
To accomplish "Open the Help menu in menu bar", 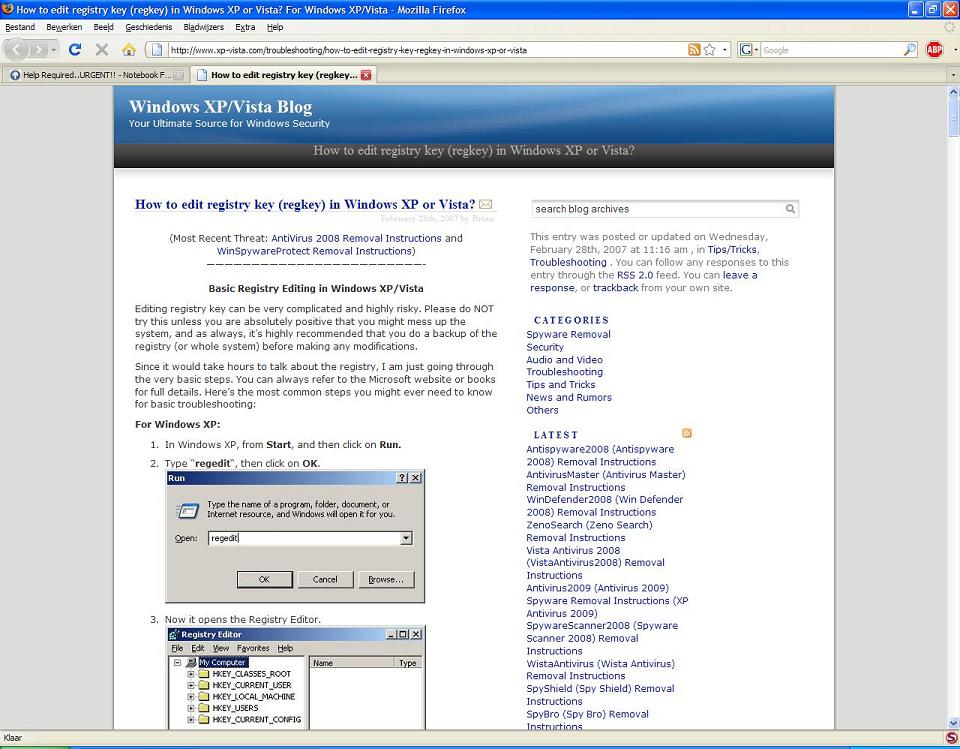I will 275,27.
